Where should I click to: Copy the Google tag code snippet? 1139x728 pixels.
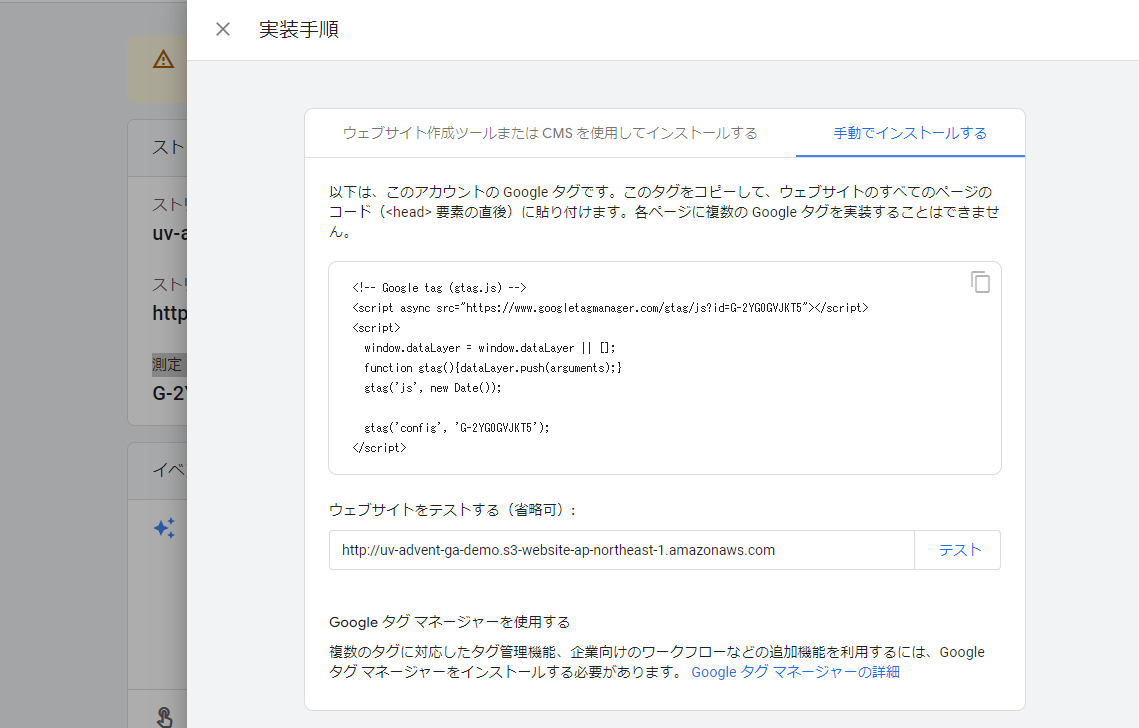[980, 282]
